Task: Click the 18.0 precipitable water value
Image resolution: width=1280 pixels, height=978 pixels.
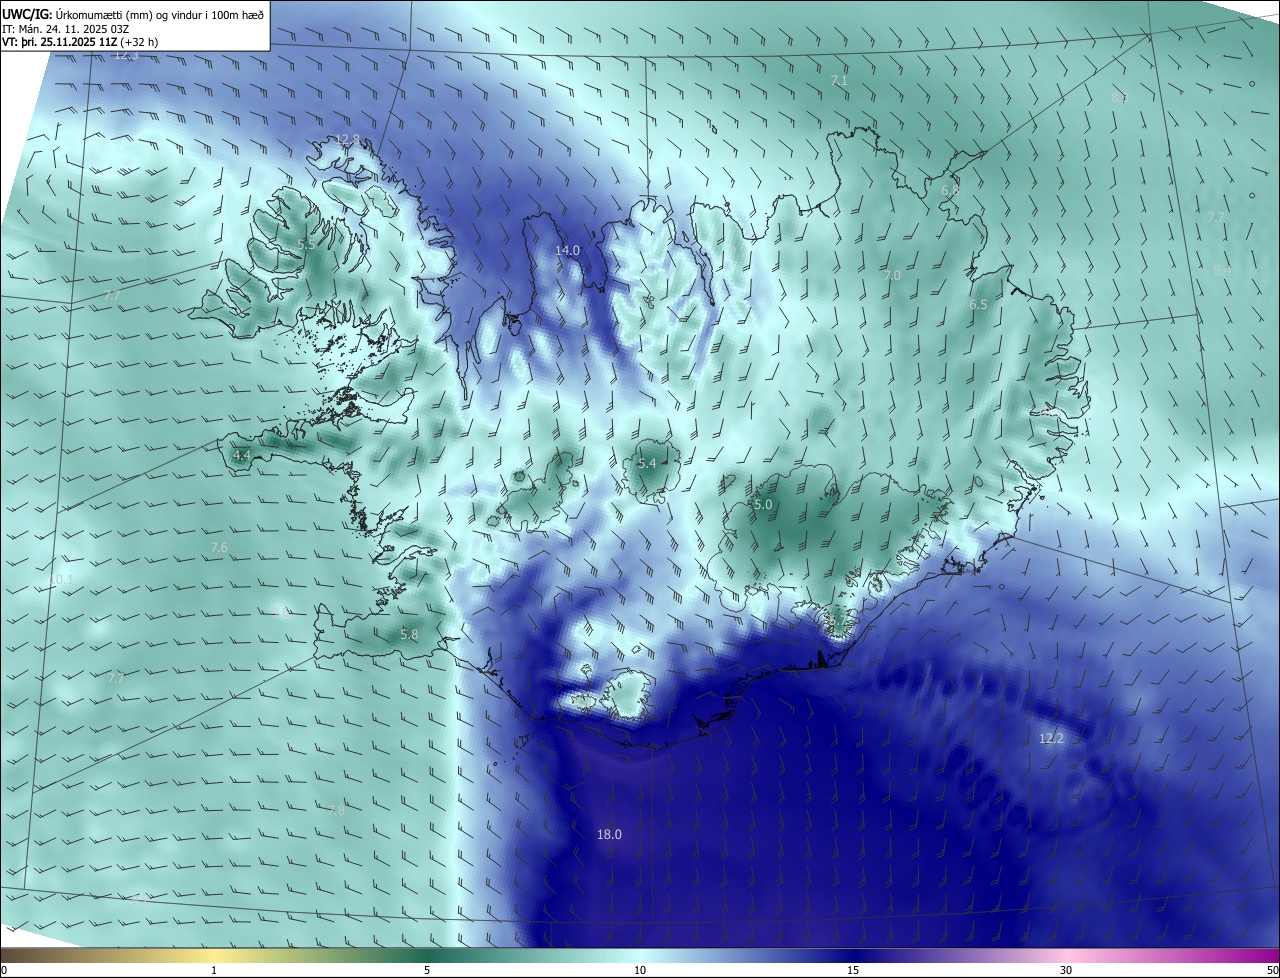Action: (609, 834)
